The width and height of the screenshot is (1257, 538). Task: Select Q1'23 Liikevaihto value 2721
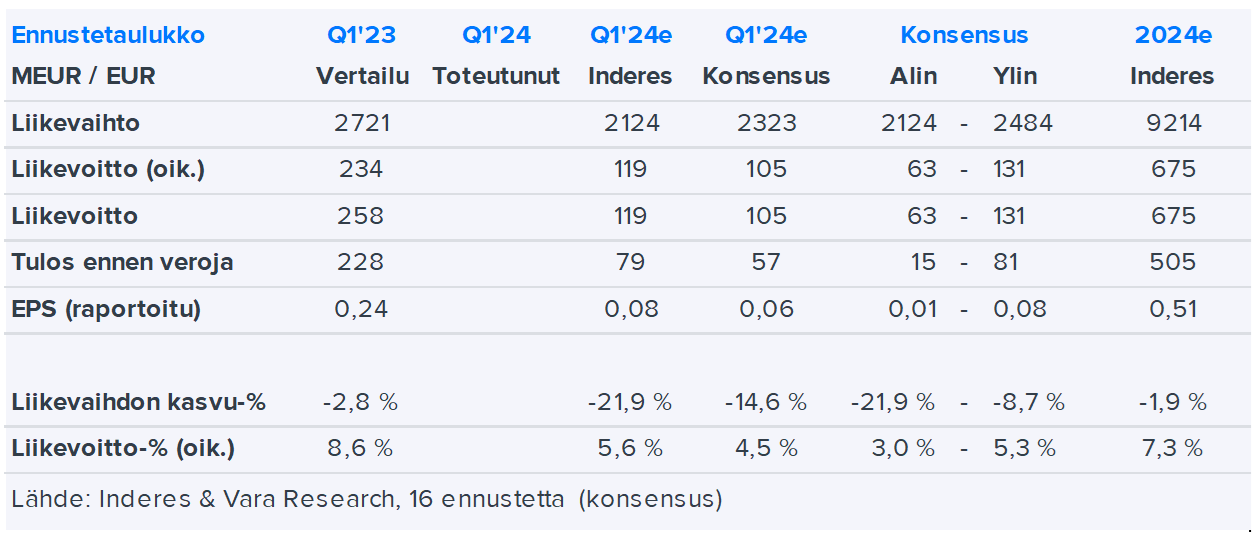pos(361,123)
